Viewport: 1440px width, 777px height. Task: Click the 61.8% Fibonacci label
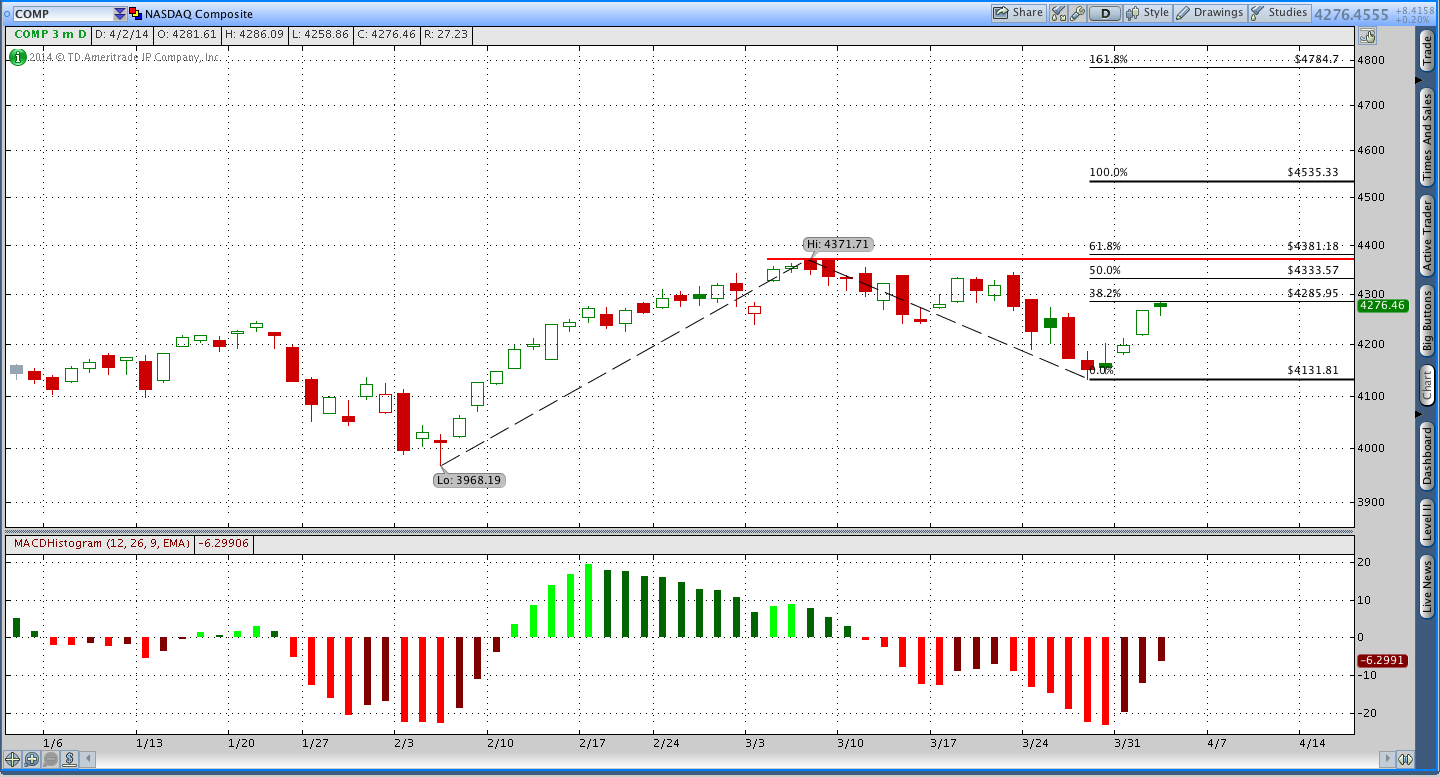1105,246
